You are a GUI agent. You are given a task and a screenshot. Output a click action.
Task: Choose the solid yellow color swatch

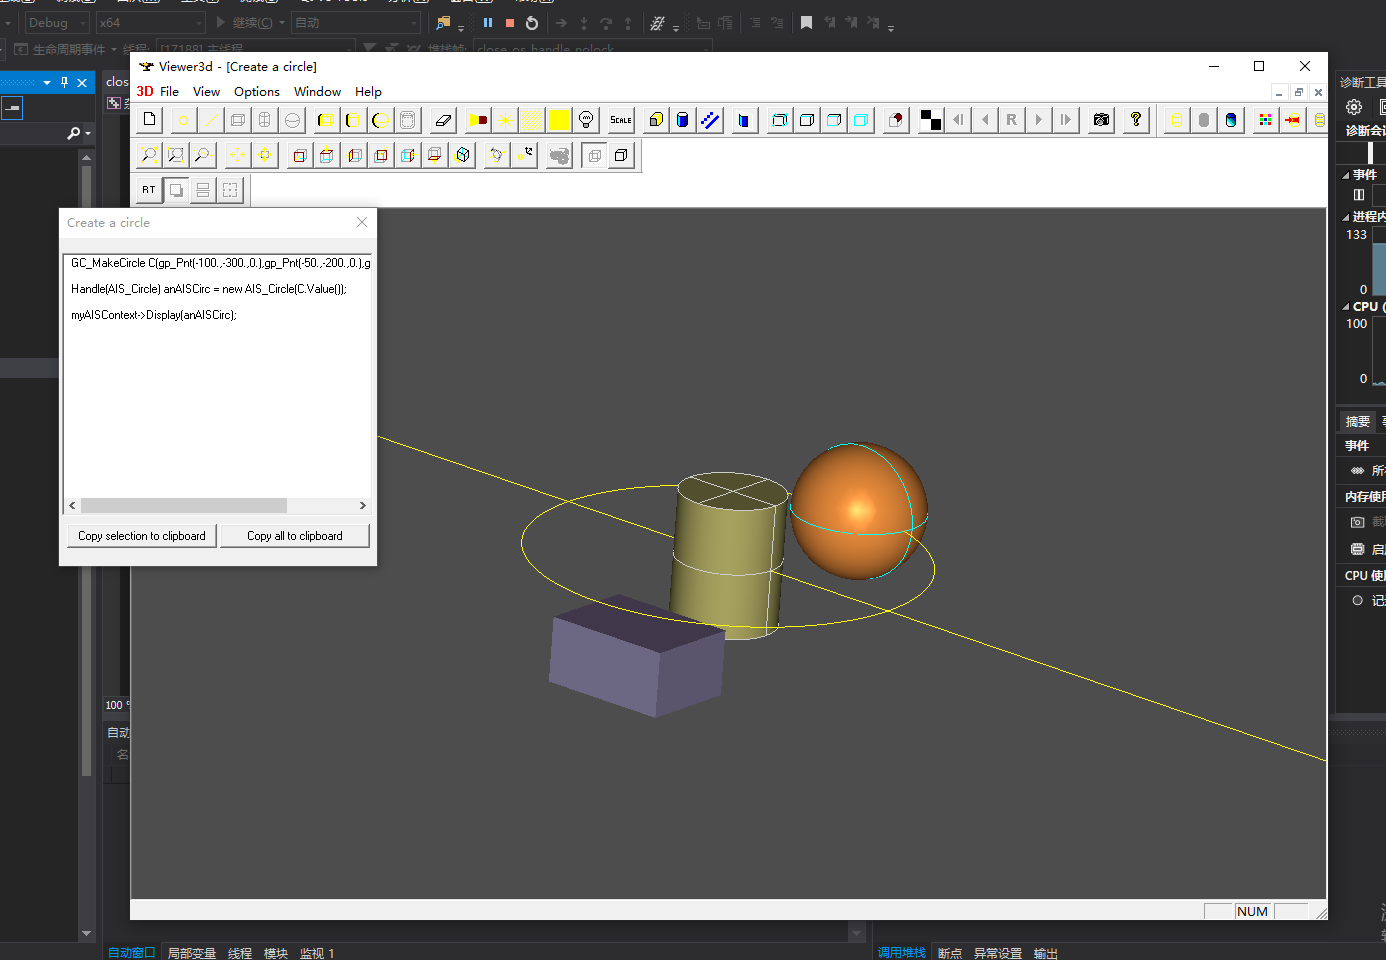(559, 120)
